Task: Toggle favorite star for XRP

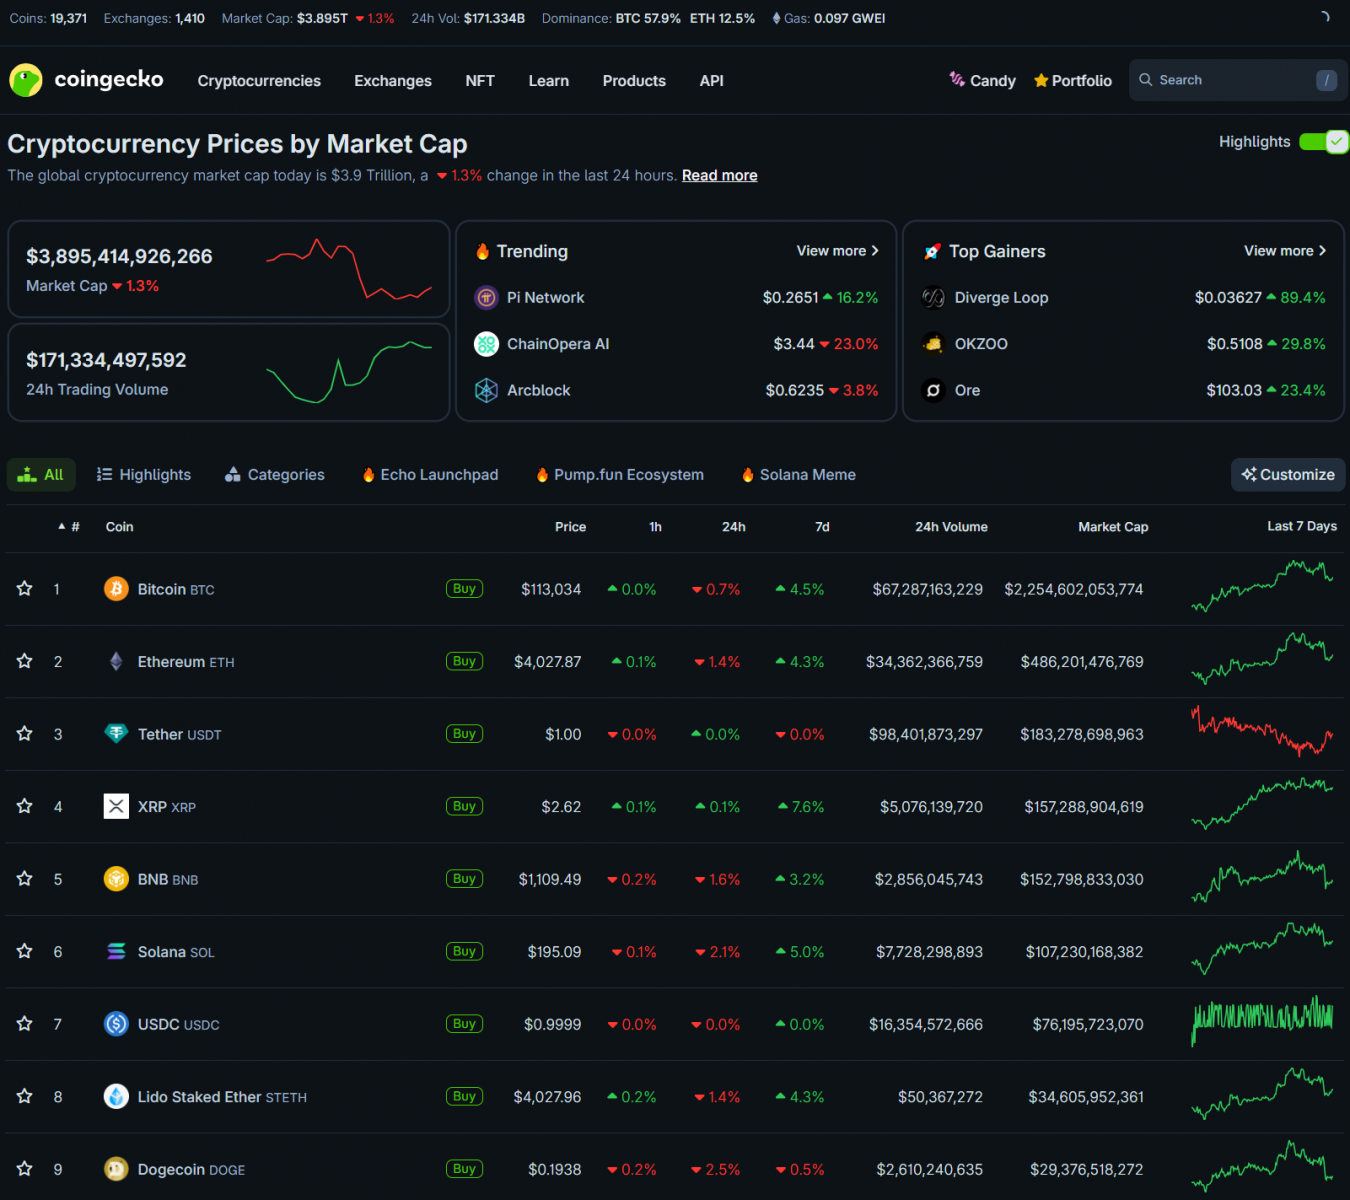Action: point(25,806)
